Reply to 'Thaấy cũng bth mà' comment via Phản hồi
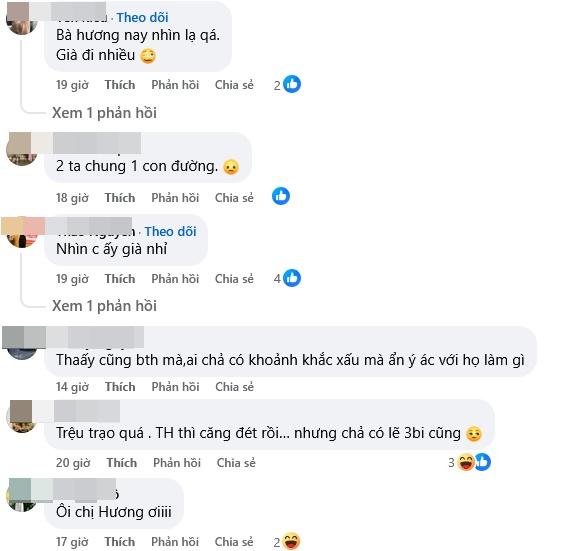The width and height of the screenshot is (566, 551). (175, 387)
